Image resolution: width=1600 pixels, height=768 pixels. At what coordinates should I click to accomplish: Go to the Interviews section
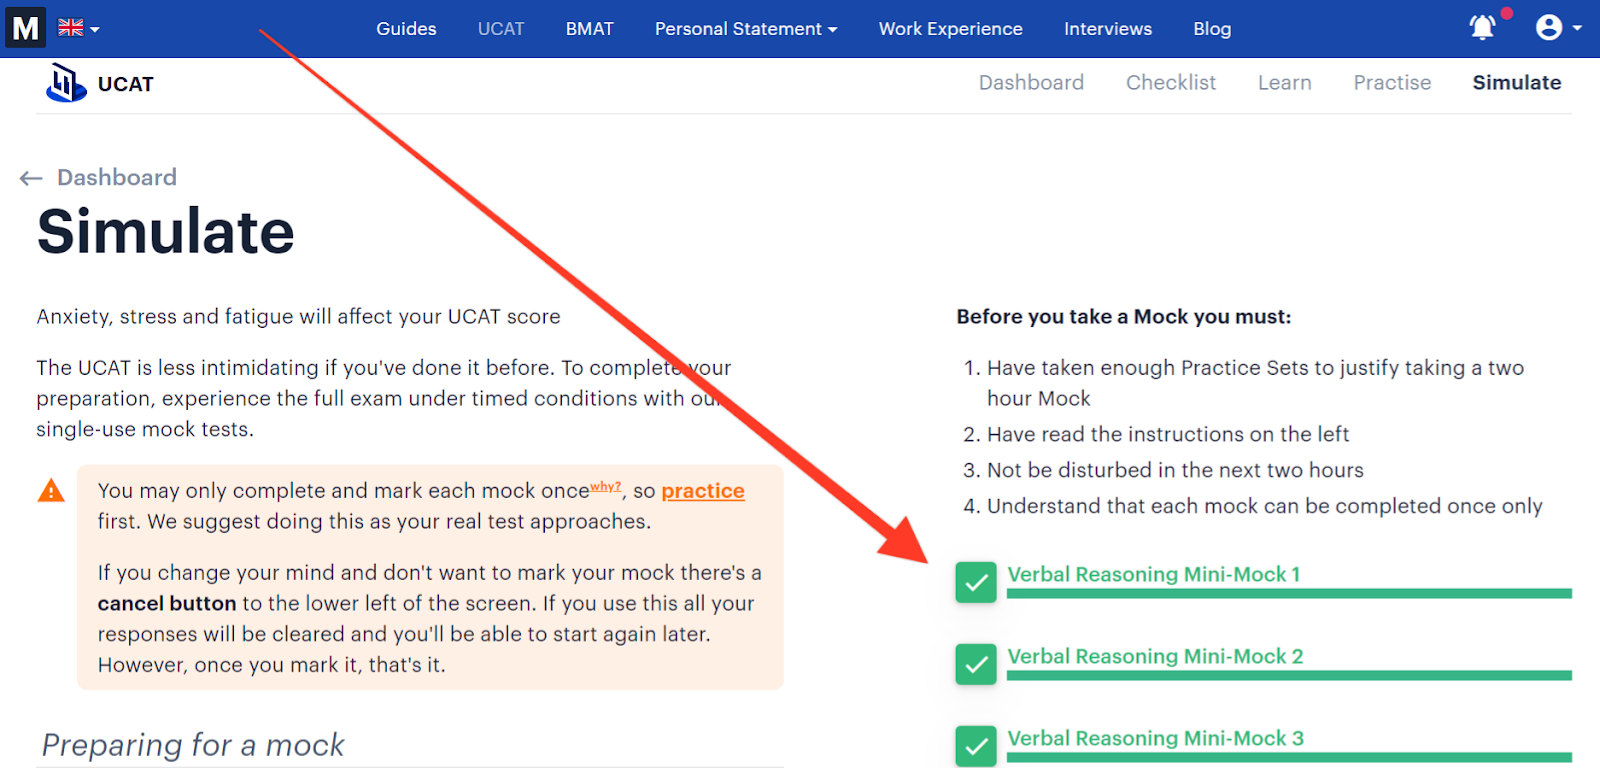1108,29
